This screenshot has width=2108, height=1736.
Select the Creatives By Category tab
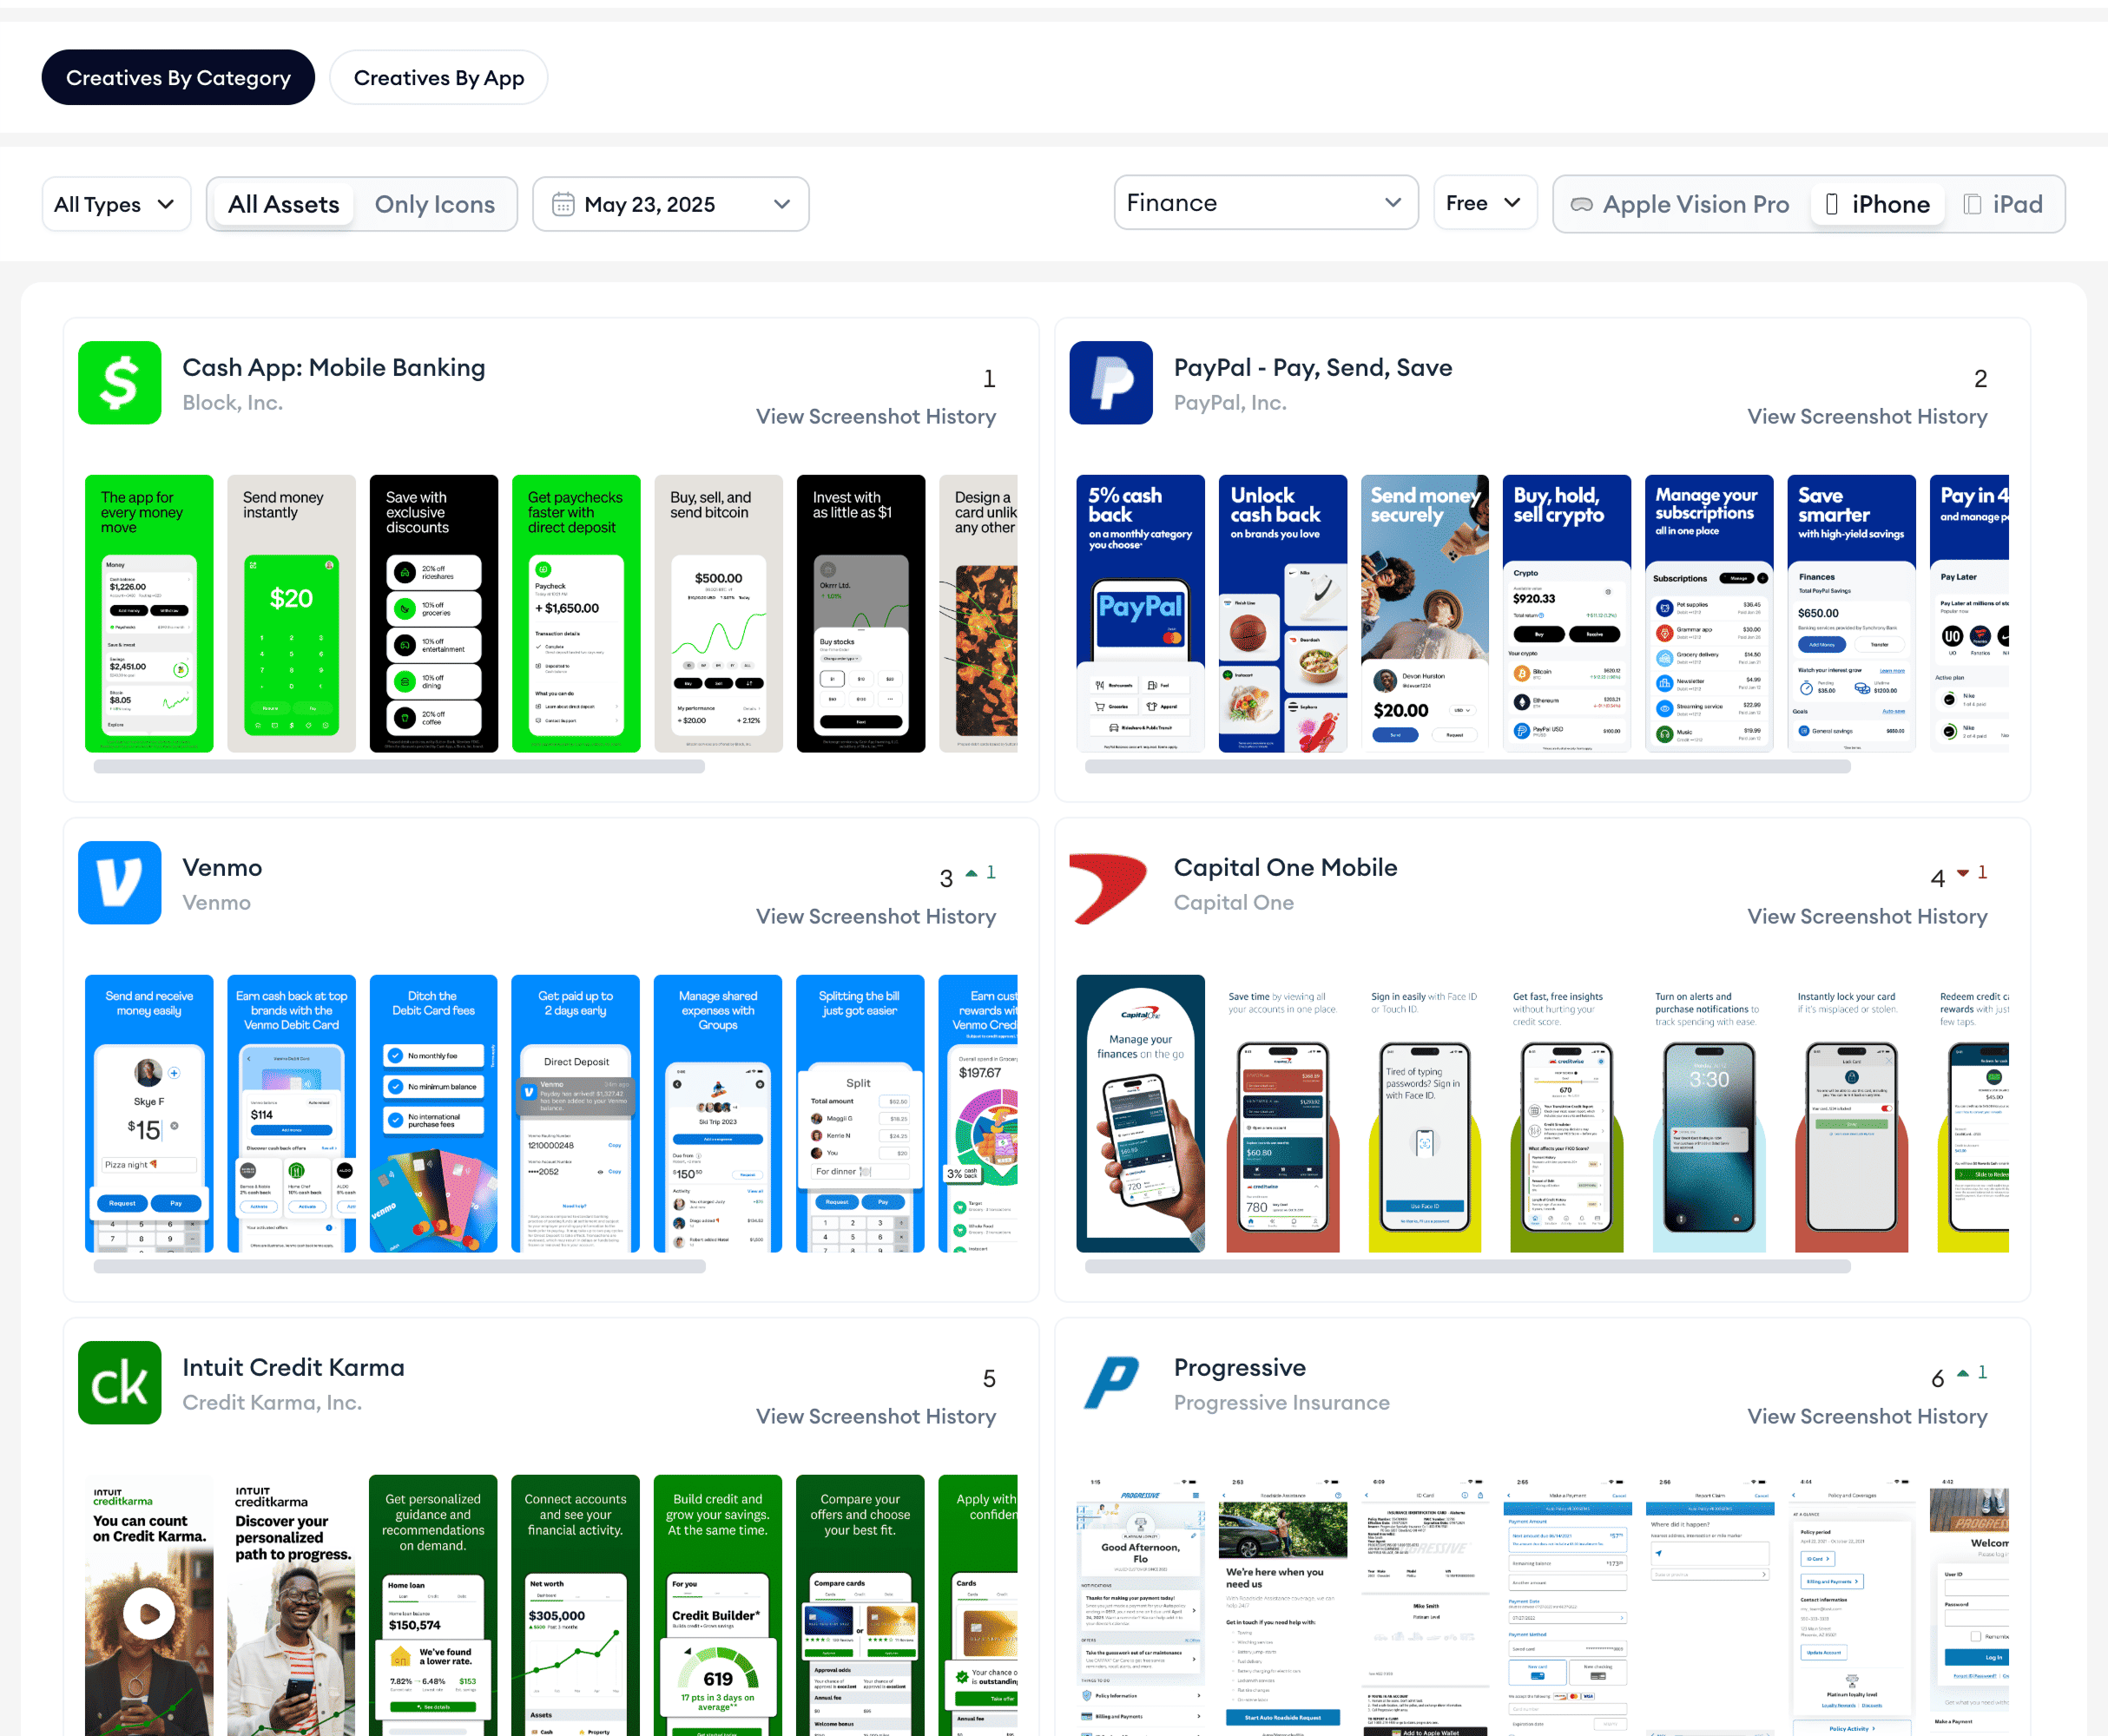178,78
